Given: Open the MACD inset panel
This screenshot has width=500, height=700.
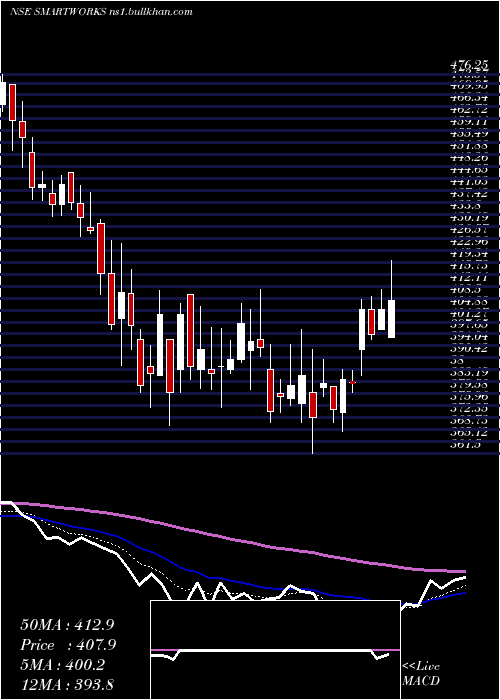Looking at the screenshot, I should (x=275, y=650).
